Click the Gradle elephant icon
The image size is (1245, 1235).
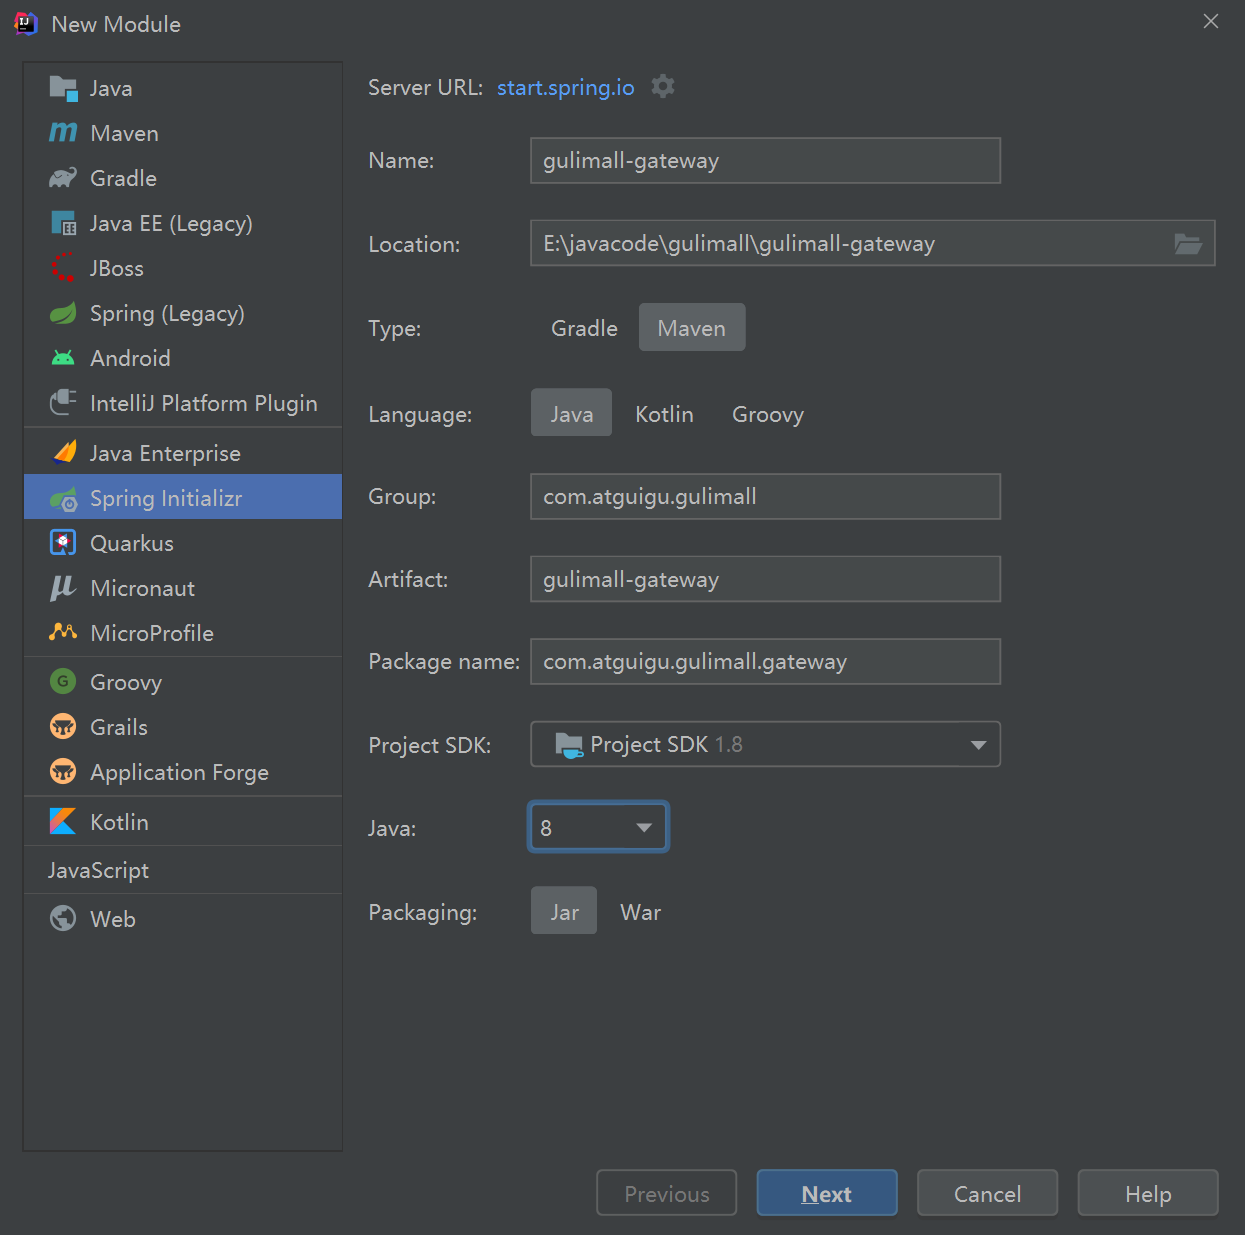[x=63, y=178]
